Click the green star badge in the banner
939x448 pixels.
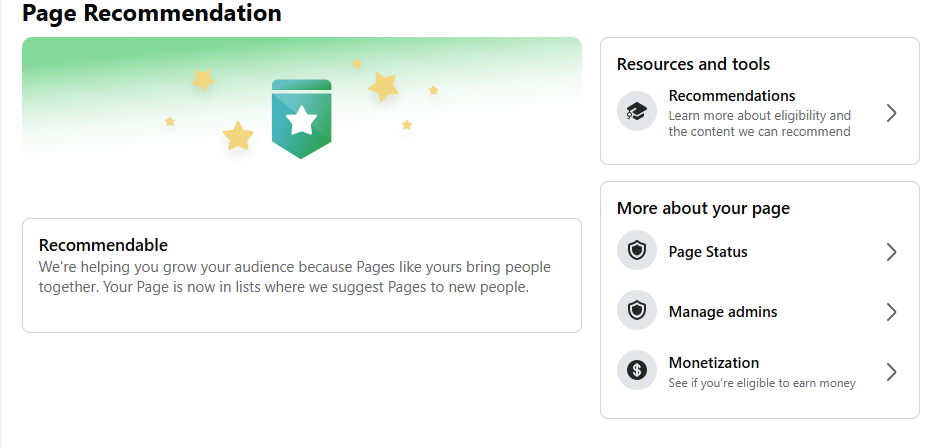pyautogui.click(x=301, y=119)
